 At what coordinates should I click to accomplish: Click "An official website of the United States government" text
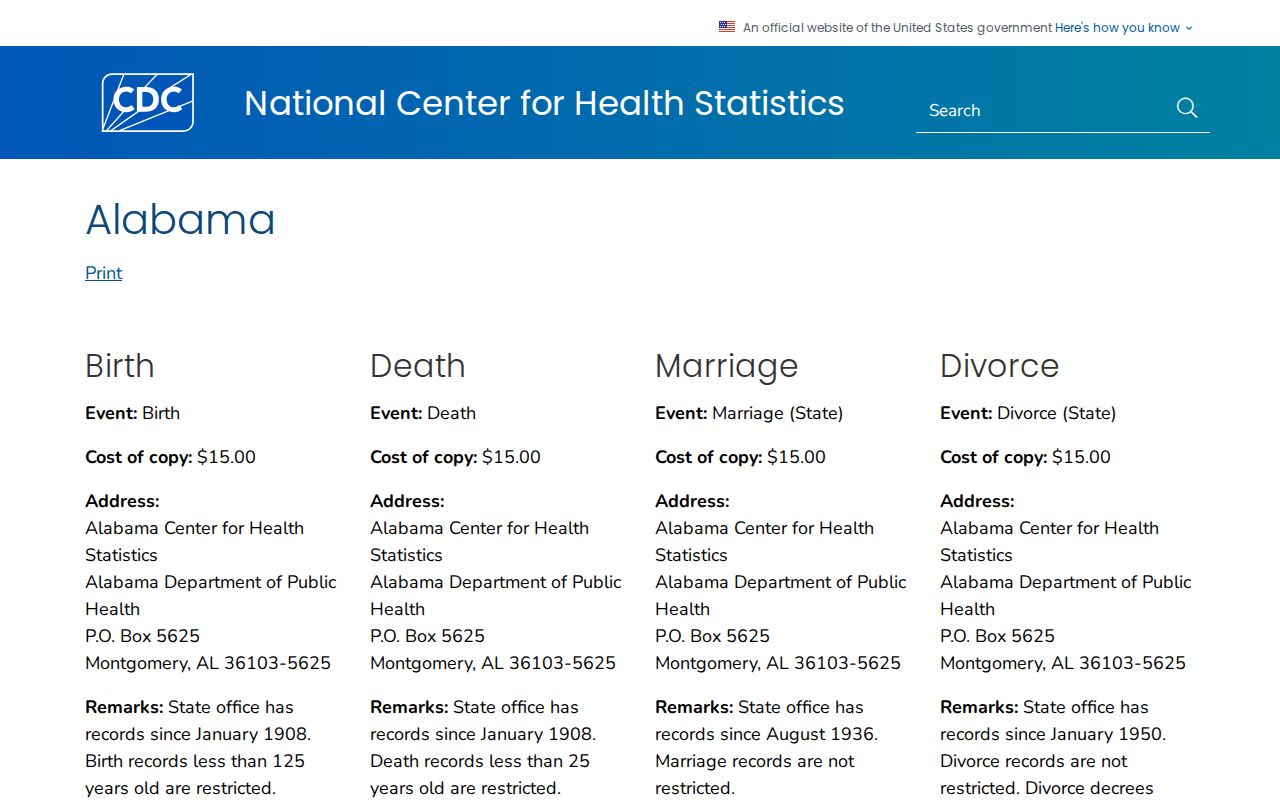[x=897, y=28]
